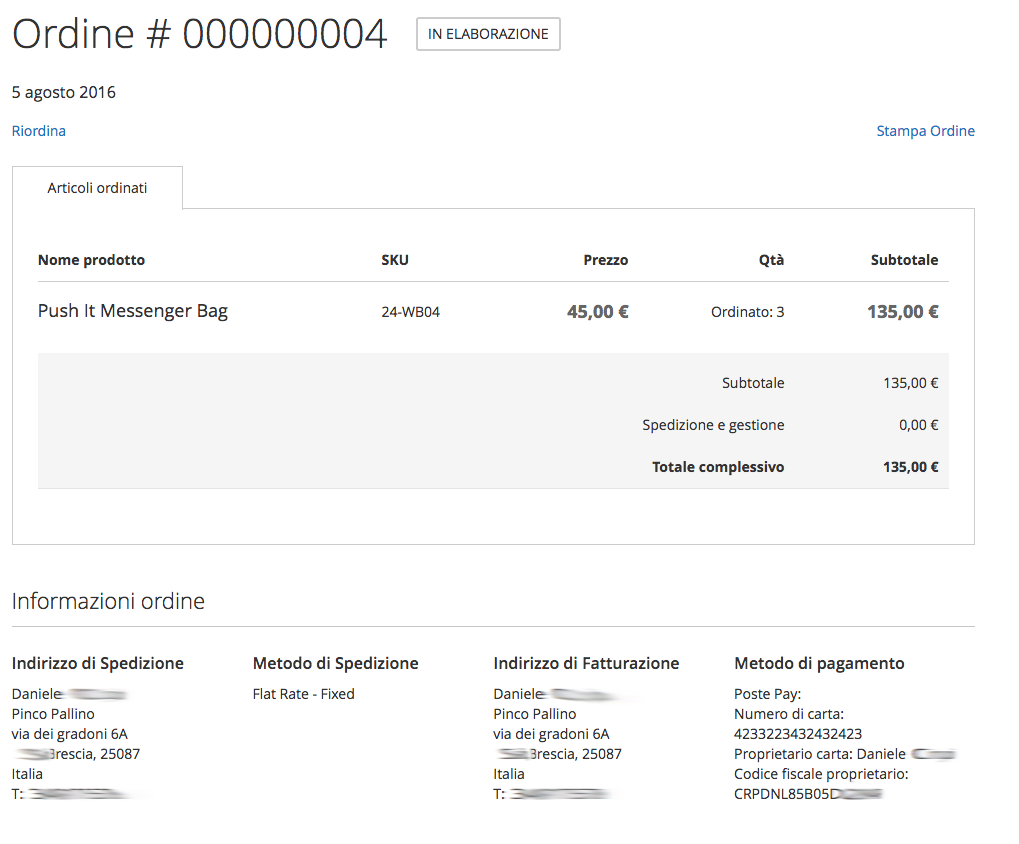
Task: Click the Poste Pay: label
Action: click(x=767, y=694)
